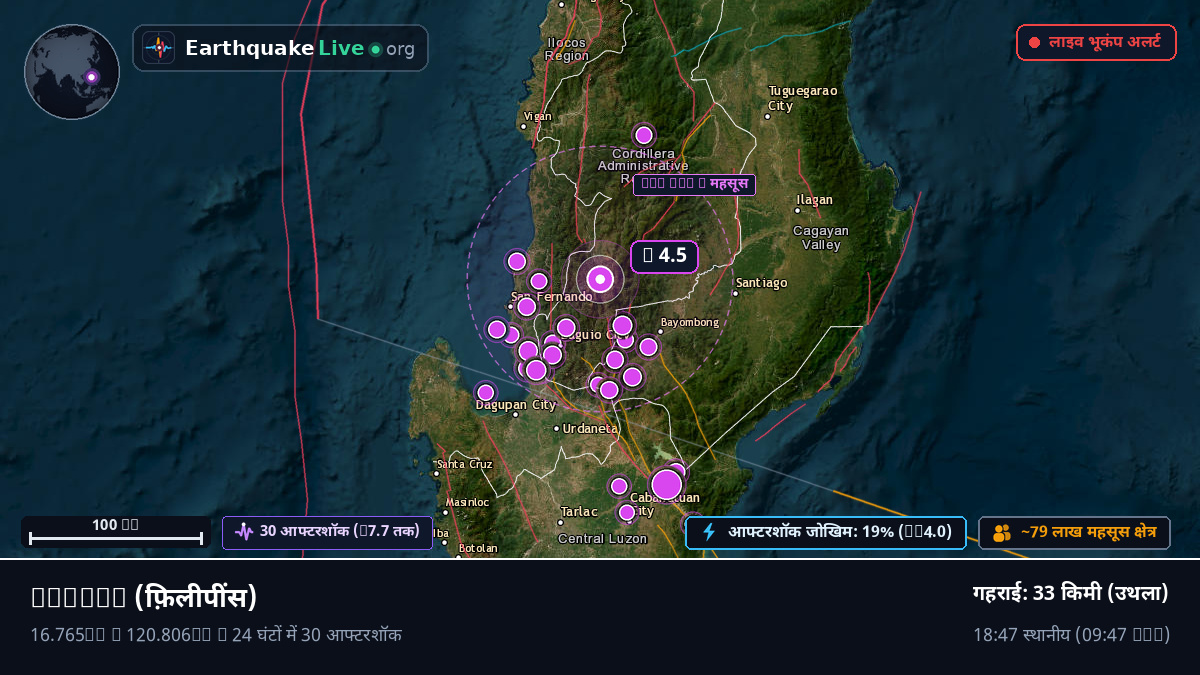Viewport: 1200px width, 675px height.
Task: Select the aftershock dot above Dagupan City
Action: (486, 393)
